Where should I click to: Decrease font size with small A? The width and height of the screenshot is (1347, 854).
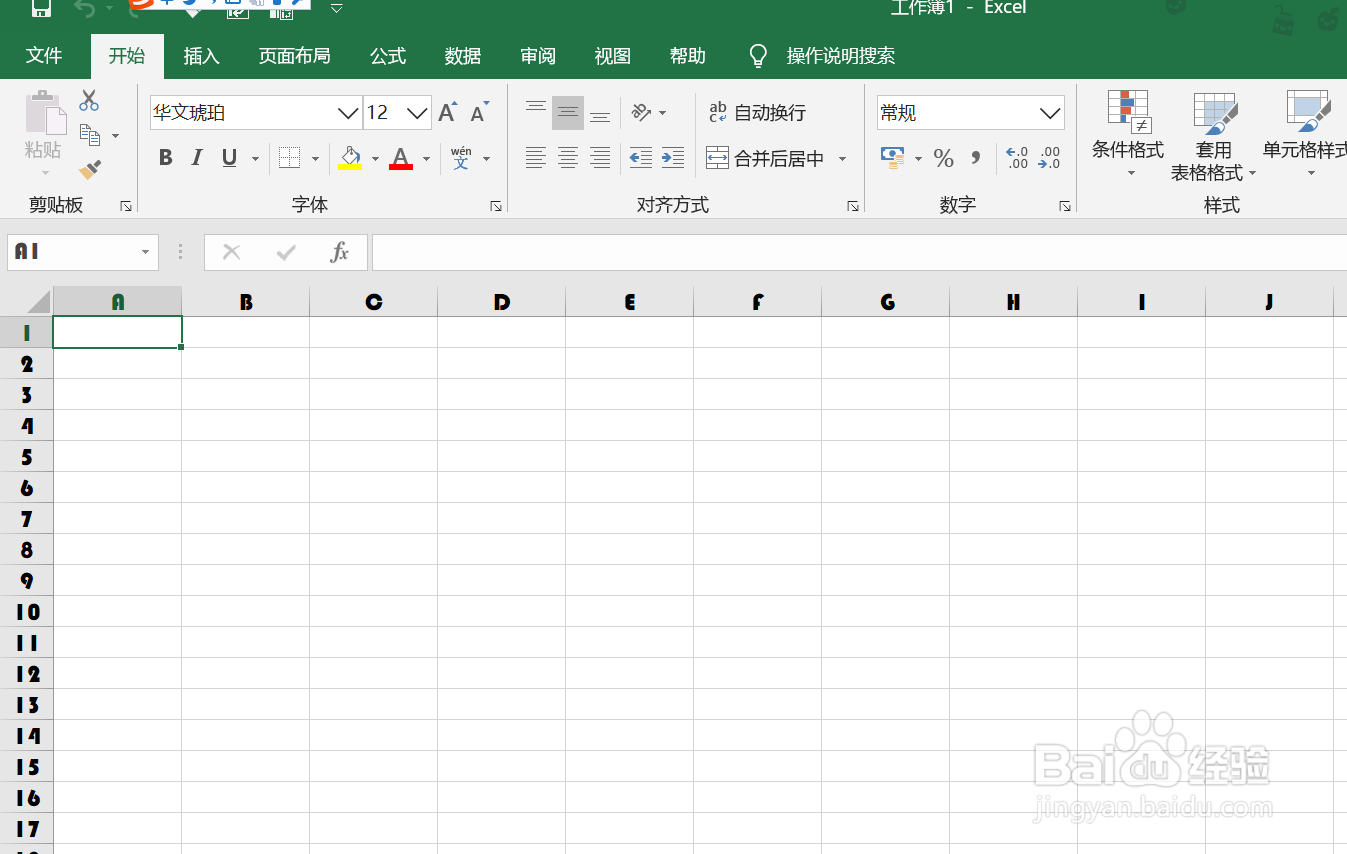[479, 113]
